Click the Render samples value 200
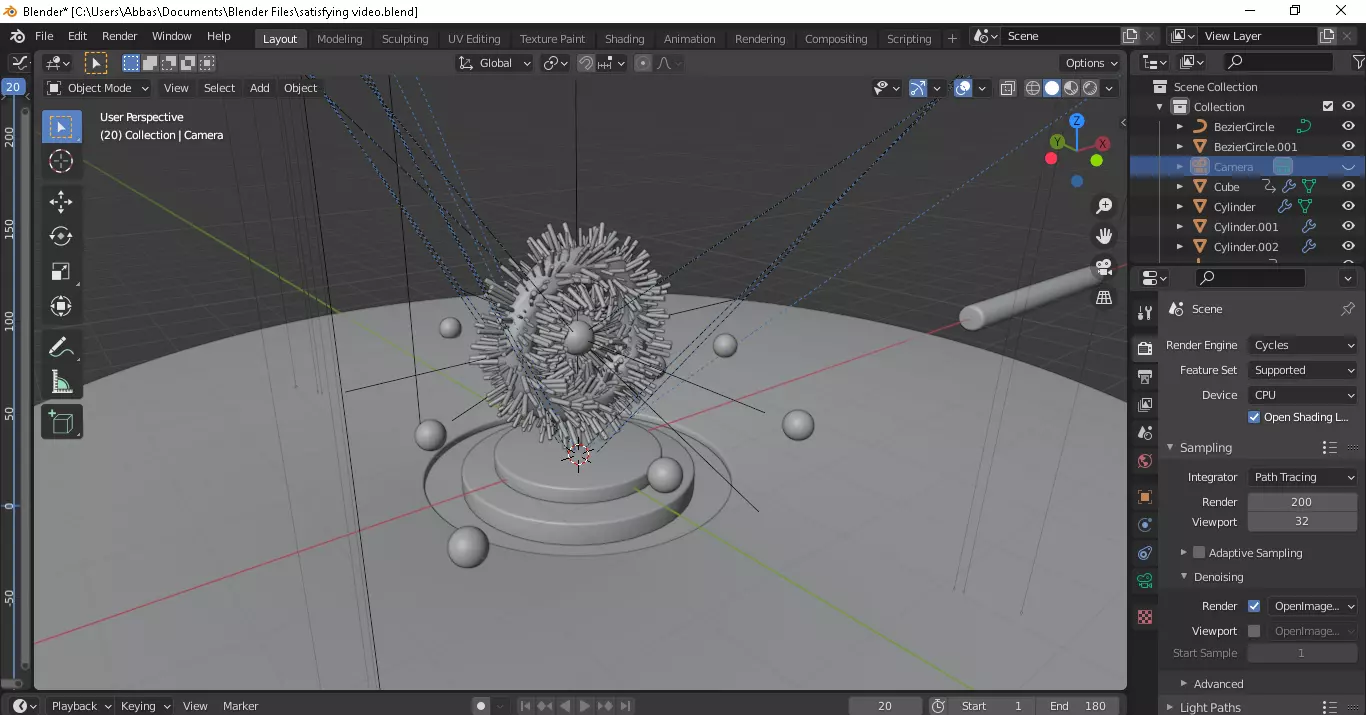 pos(1301,502)
